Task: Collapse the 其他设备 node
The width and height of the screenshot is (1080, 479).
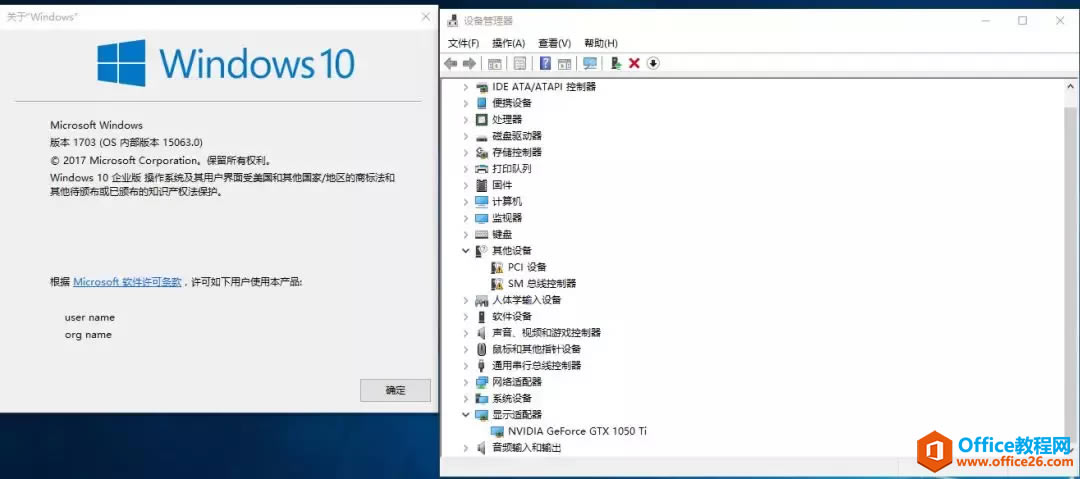Action: click(x=466, y=251)
